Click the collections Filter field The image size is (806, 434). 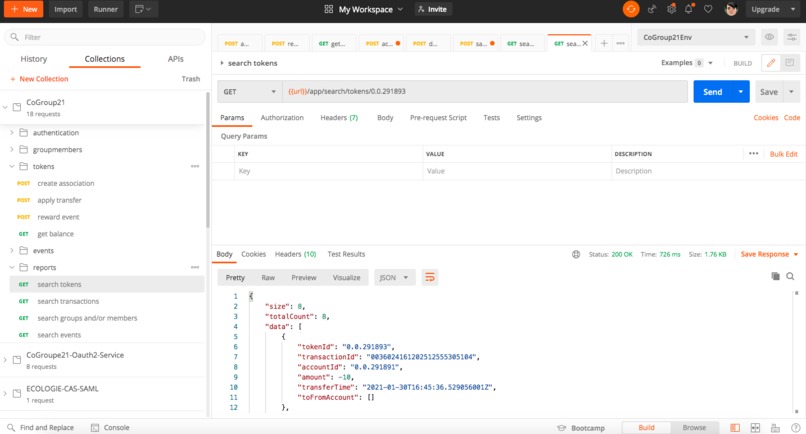(x=105, y=37)
